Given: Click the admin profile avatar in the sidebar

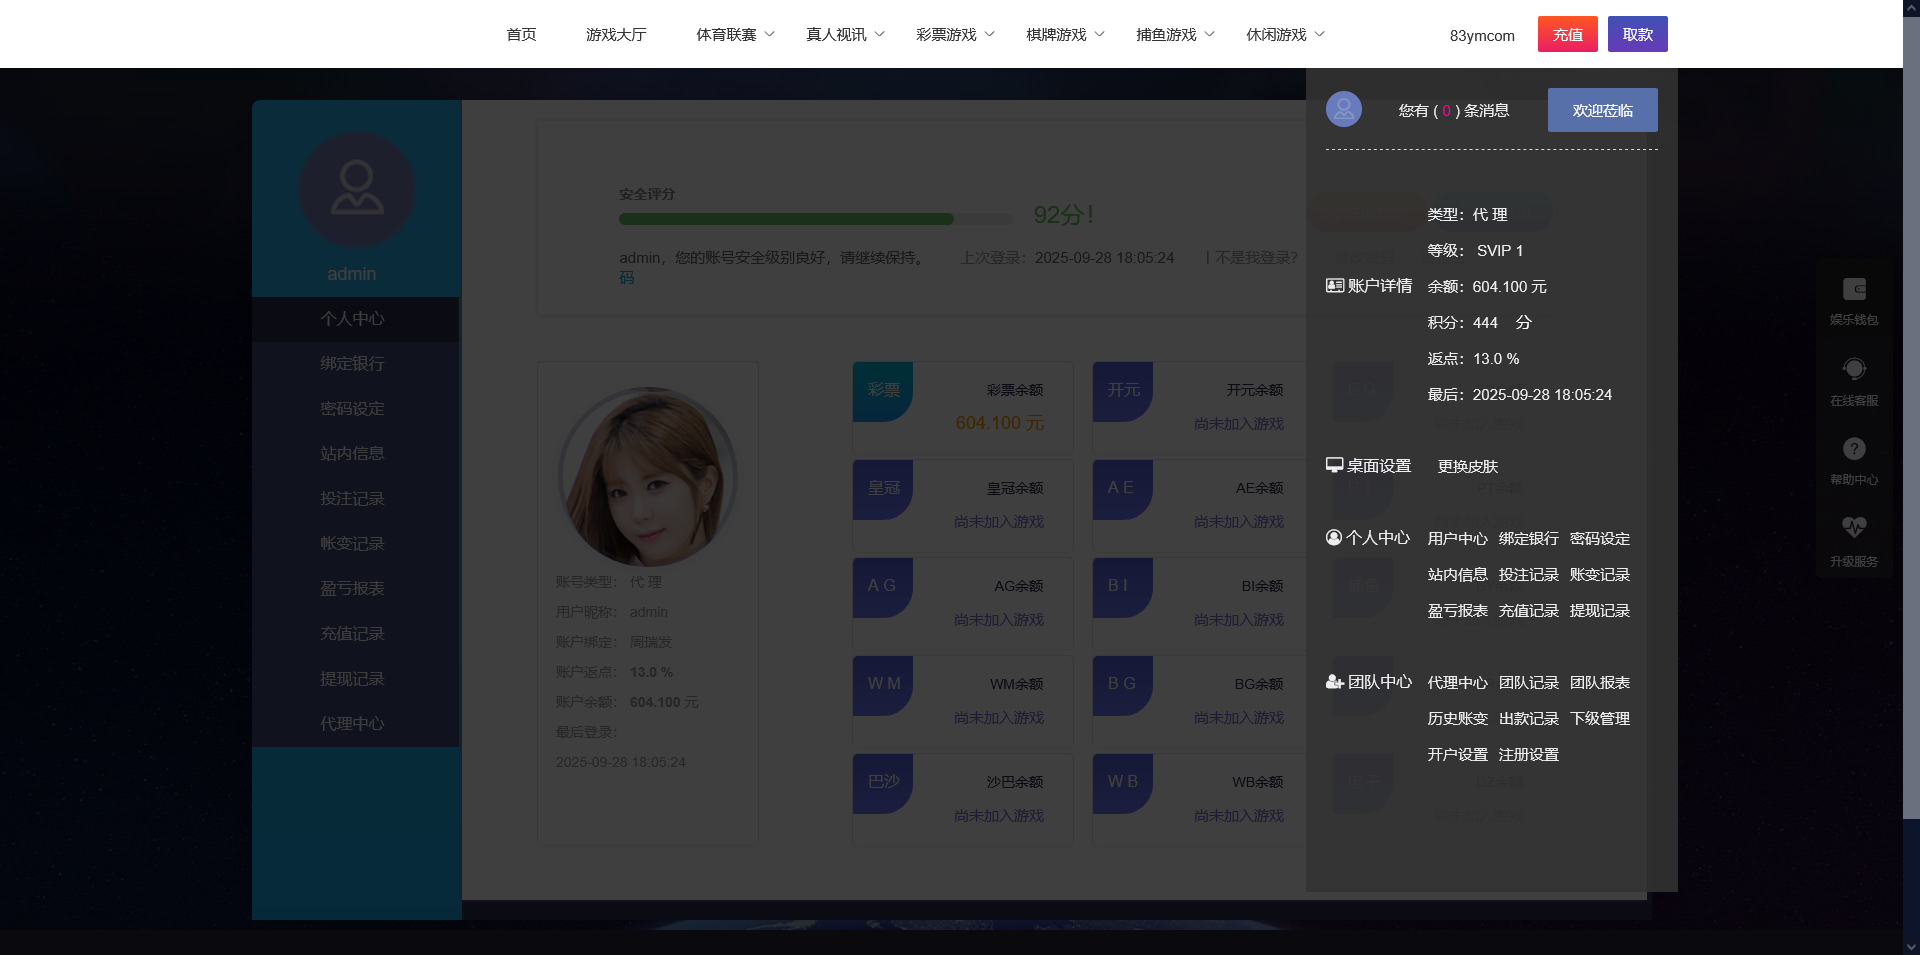Looking at the screenshot, I should [x=357, y=190].
